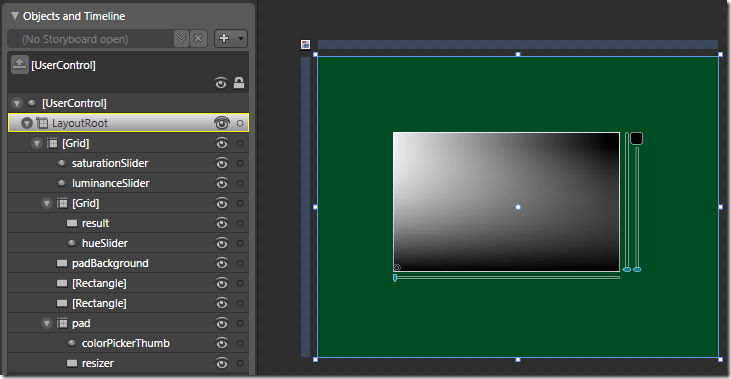The height and width of the screenshot is (379, 731).
Task: Hide hueSlider via its eye icon
Action: click(221, 243)
